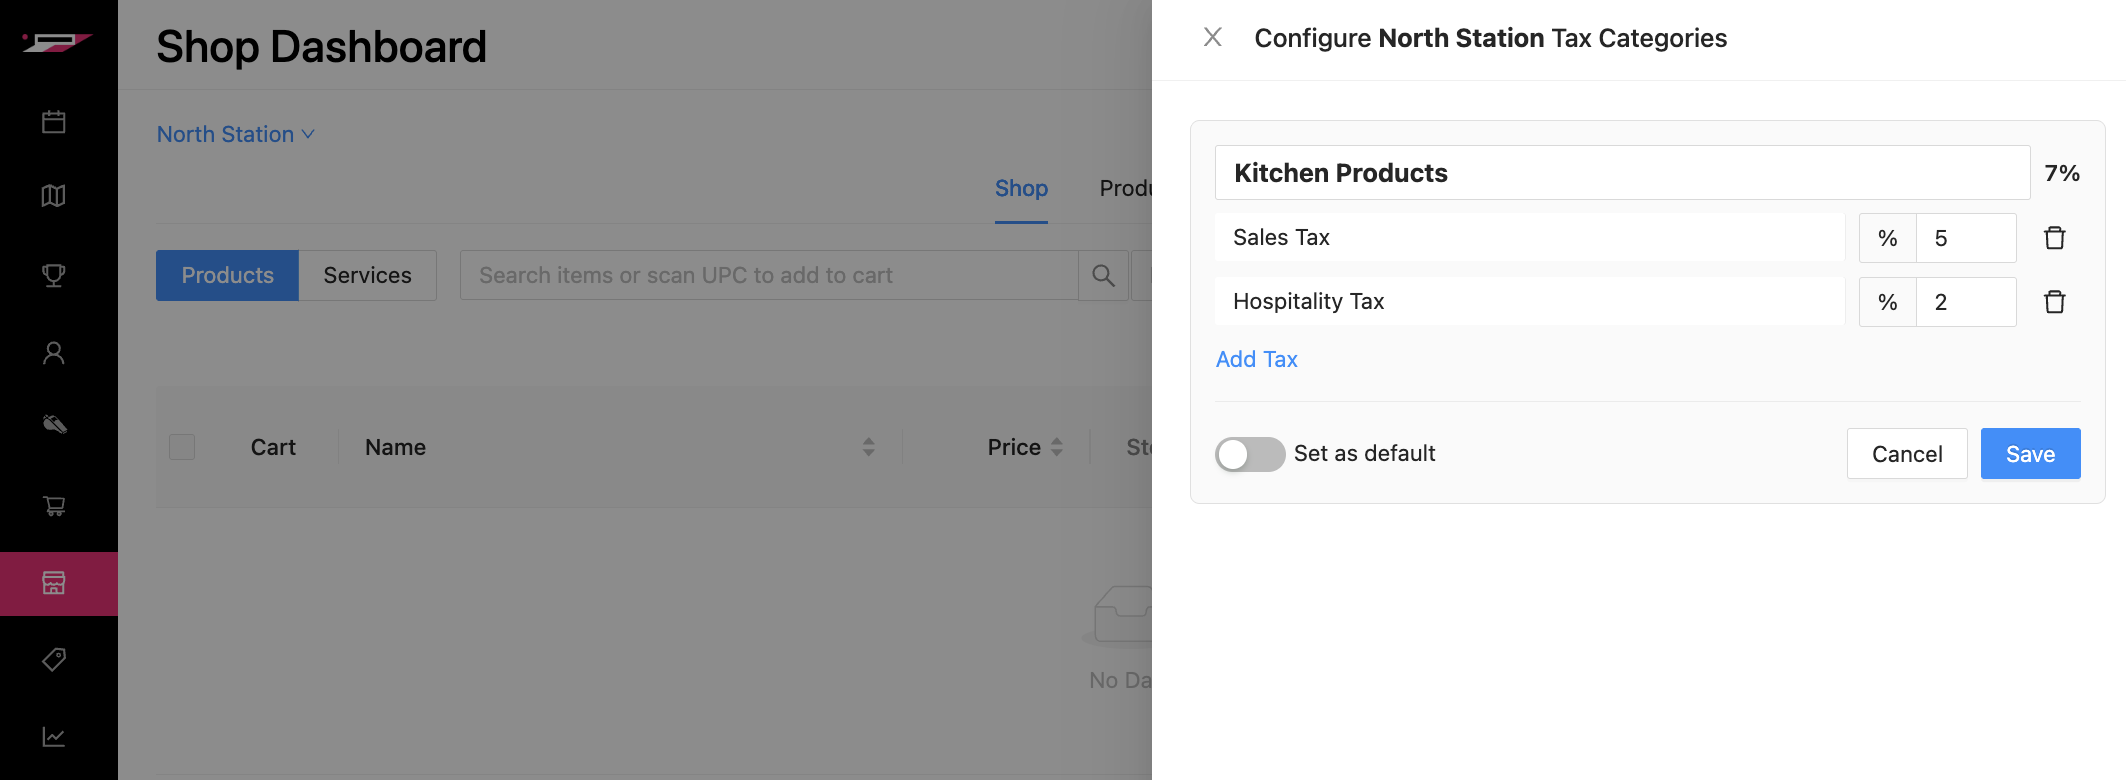The width and height of the screenshot is (2126, 780).
Task: Enable the Set as default toggle
Action: (x=1249, y=454)
